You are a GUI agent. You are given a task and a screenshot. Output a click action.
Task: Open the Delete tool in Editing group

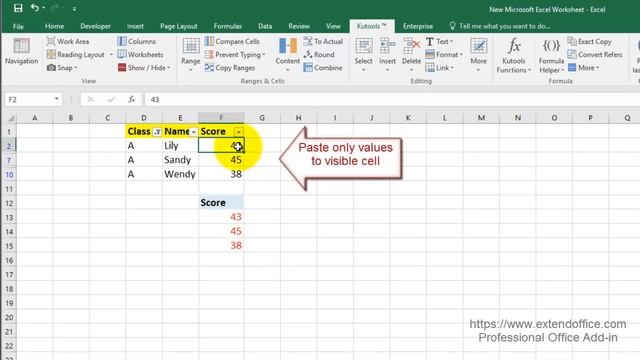coord(411,54)
